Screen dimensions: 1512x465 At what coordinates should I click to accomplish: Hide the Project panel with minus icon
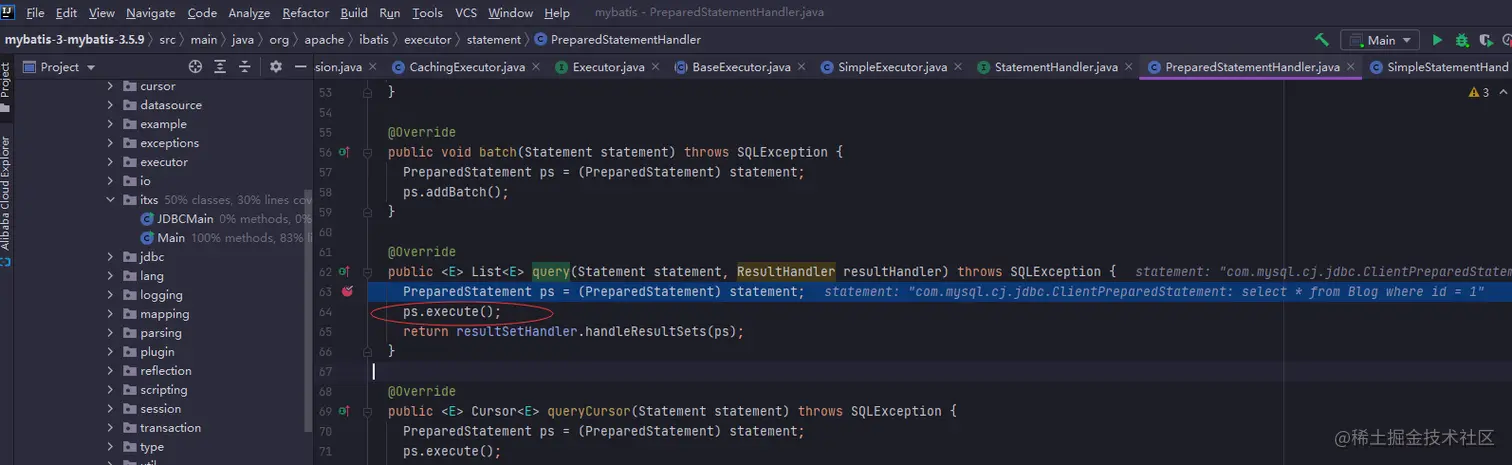[300, 67]
